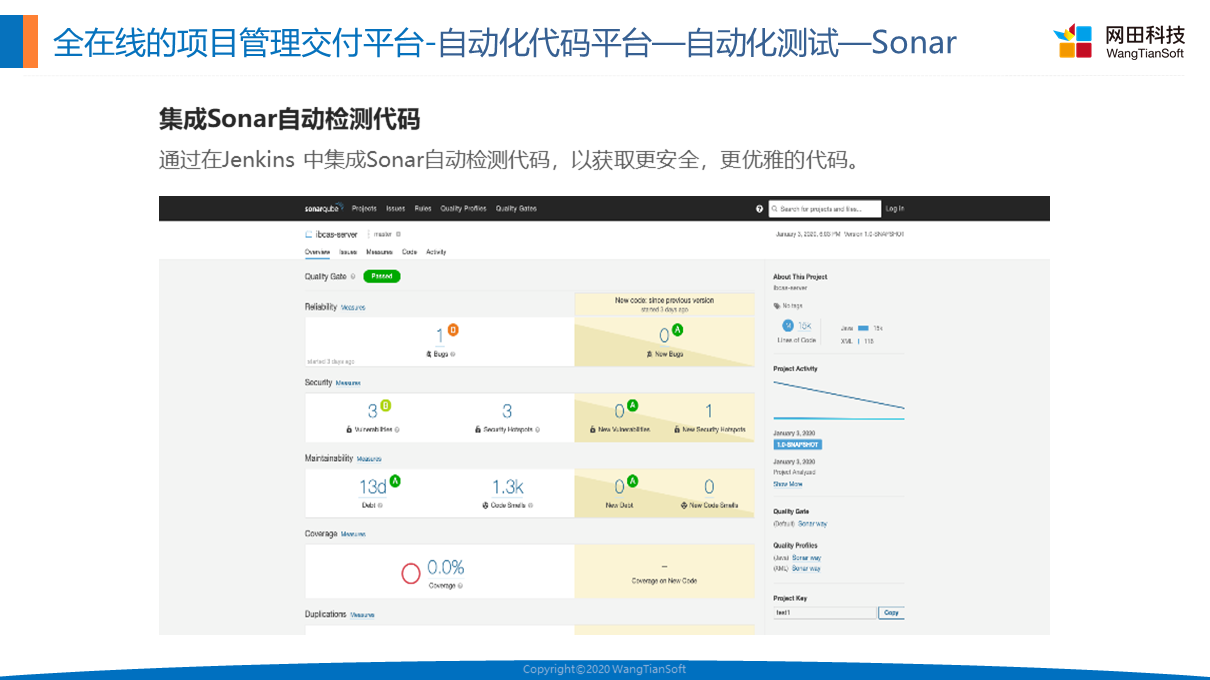
Task: Click the ibcas-server project name link
Action: pos(339,234)
